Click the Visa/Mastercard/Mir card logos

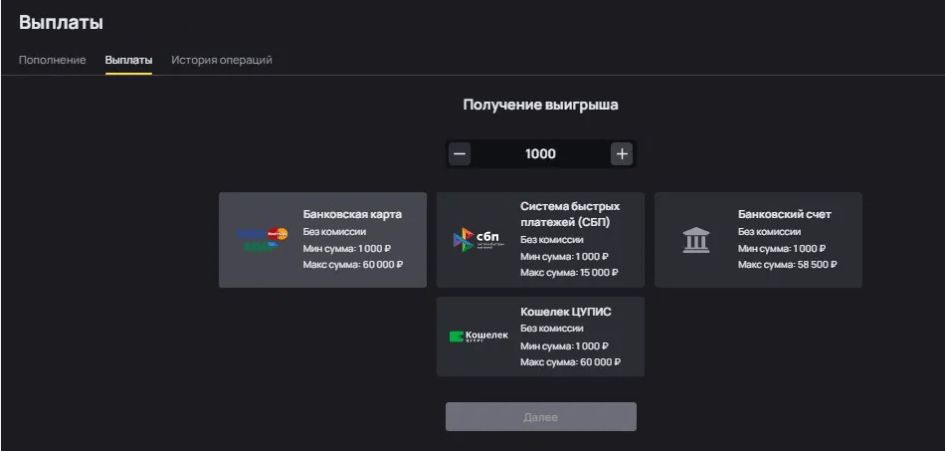click(263, 239)
